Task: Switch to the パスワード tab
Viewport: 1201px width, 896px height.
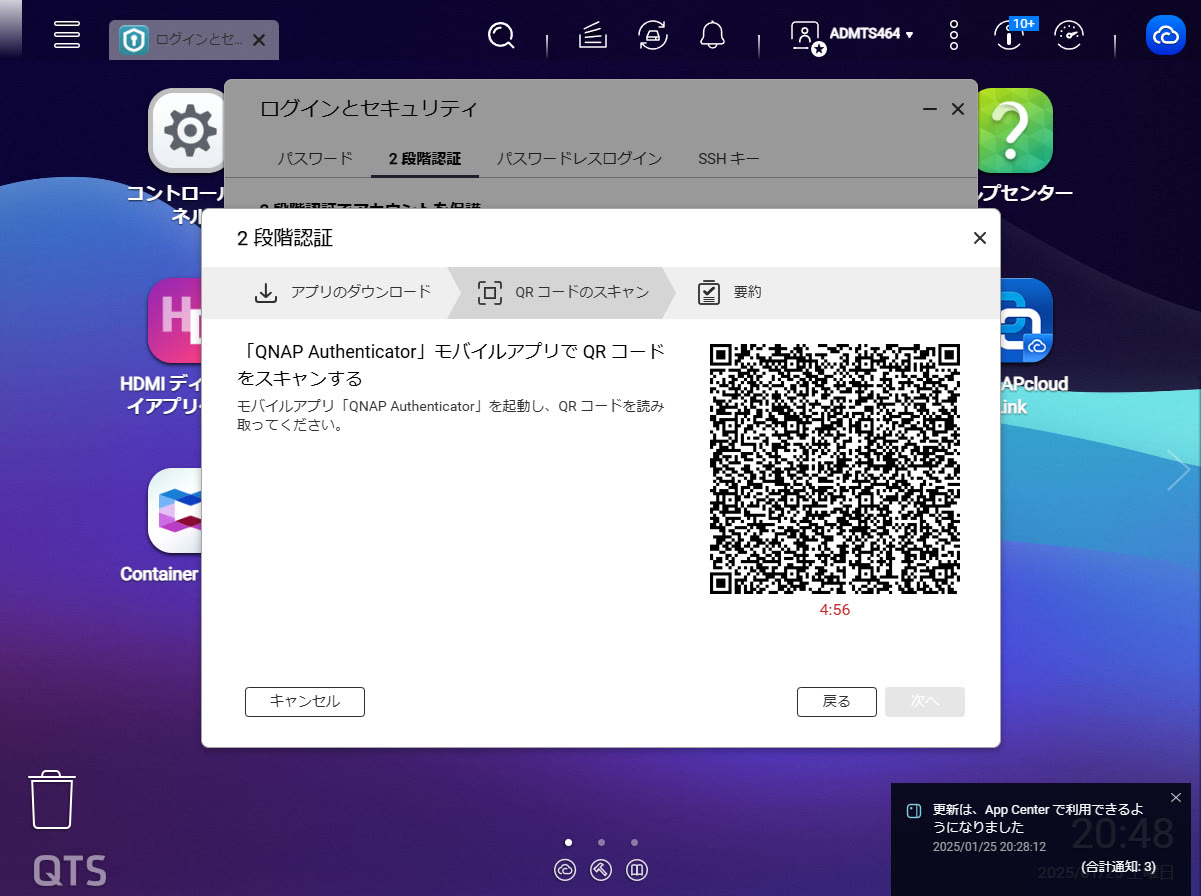Action: point(315,158)
